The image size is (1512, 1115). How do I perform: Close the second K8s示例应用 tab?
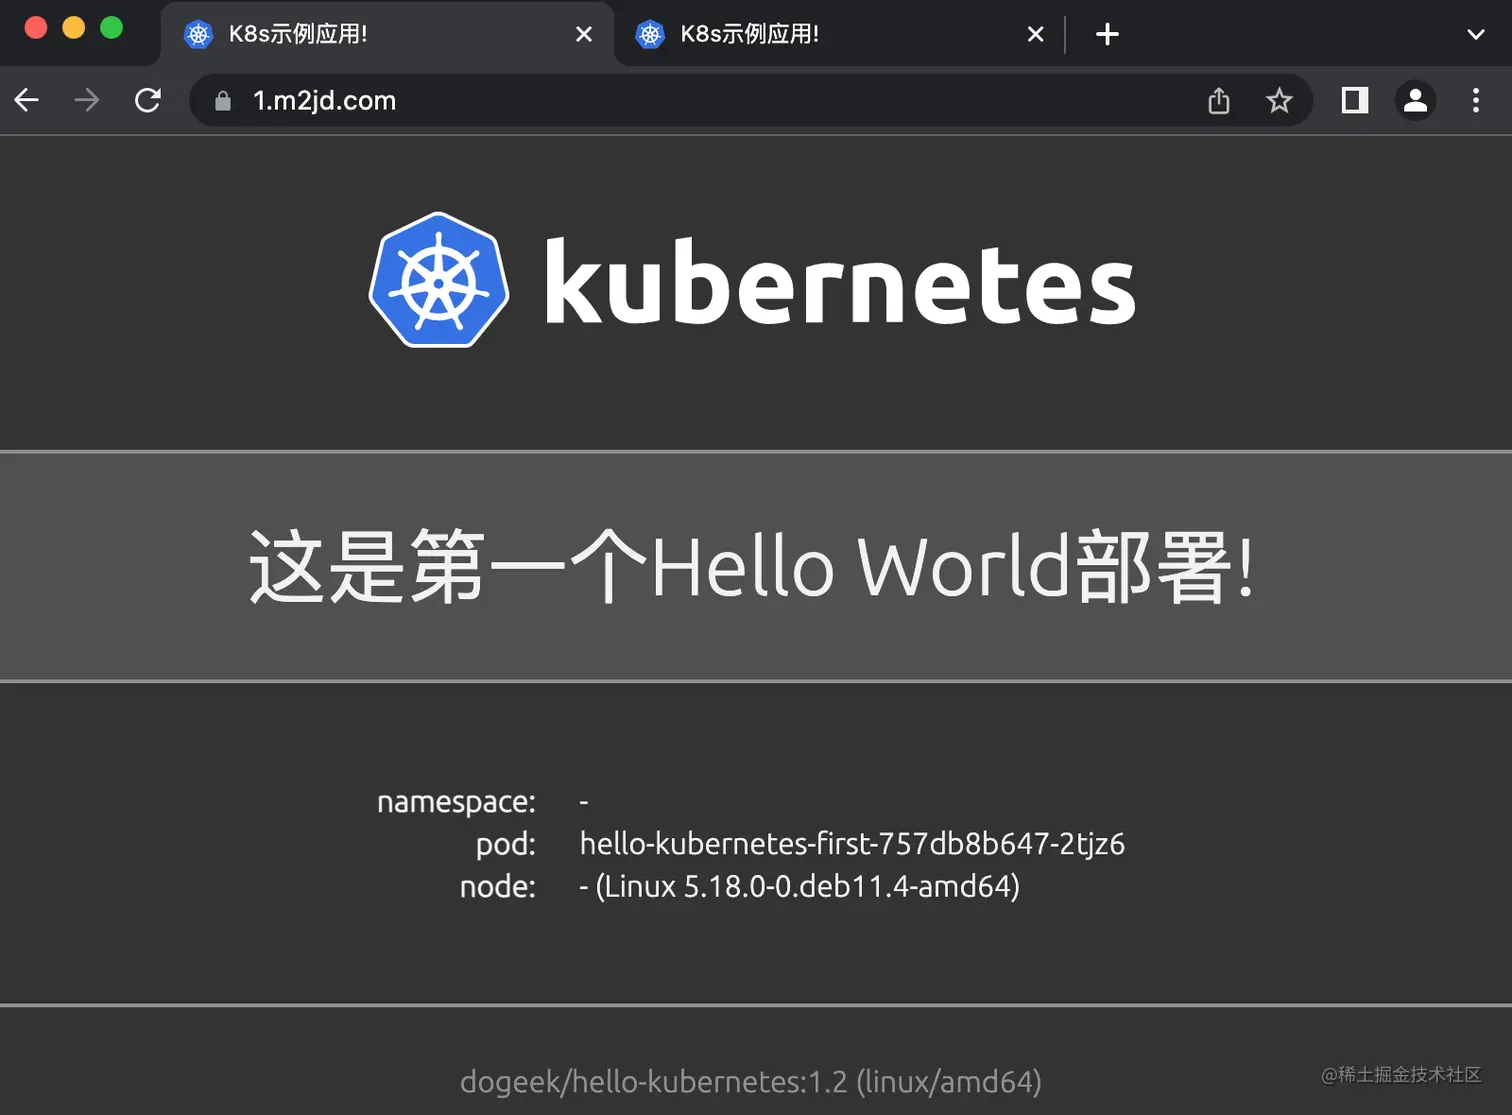click(1036, 34)
